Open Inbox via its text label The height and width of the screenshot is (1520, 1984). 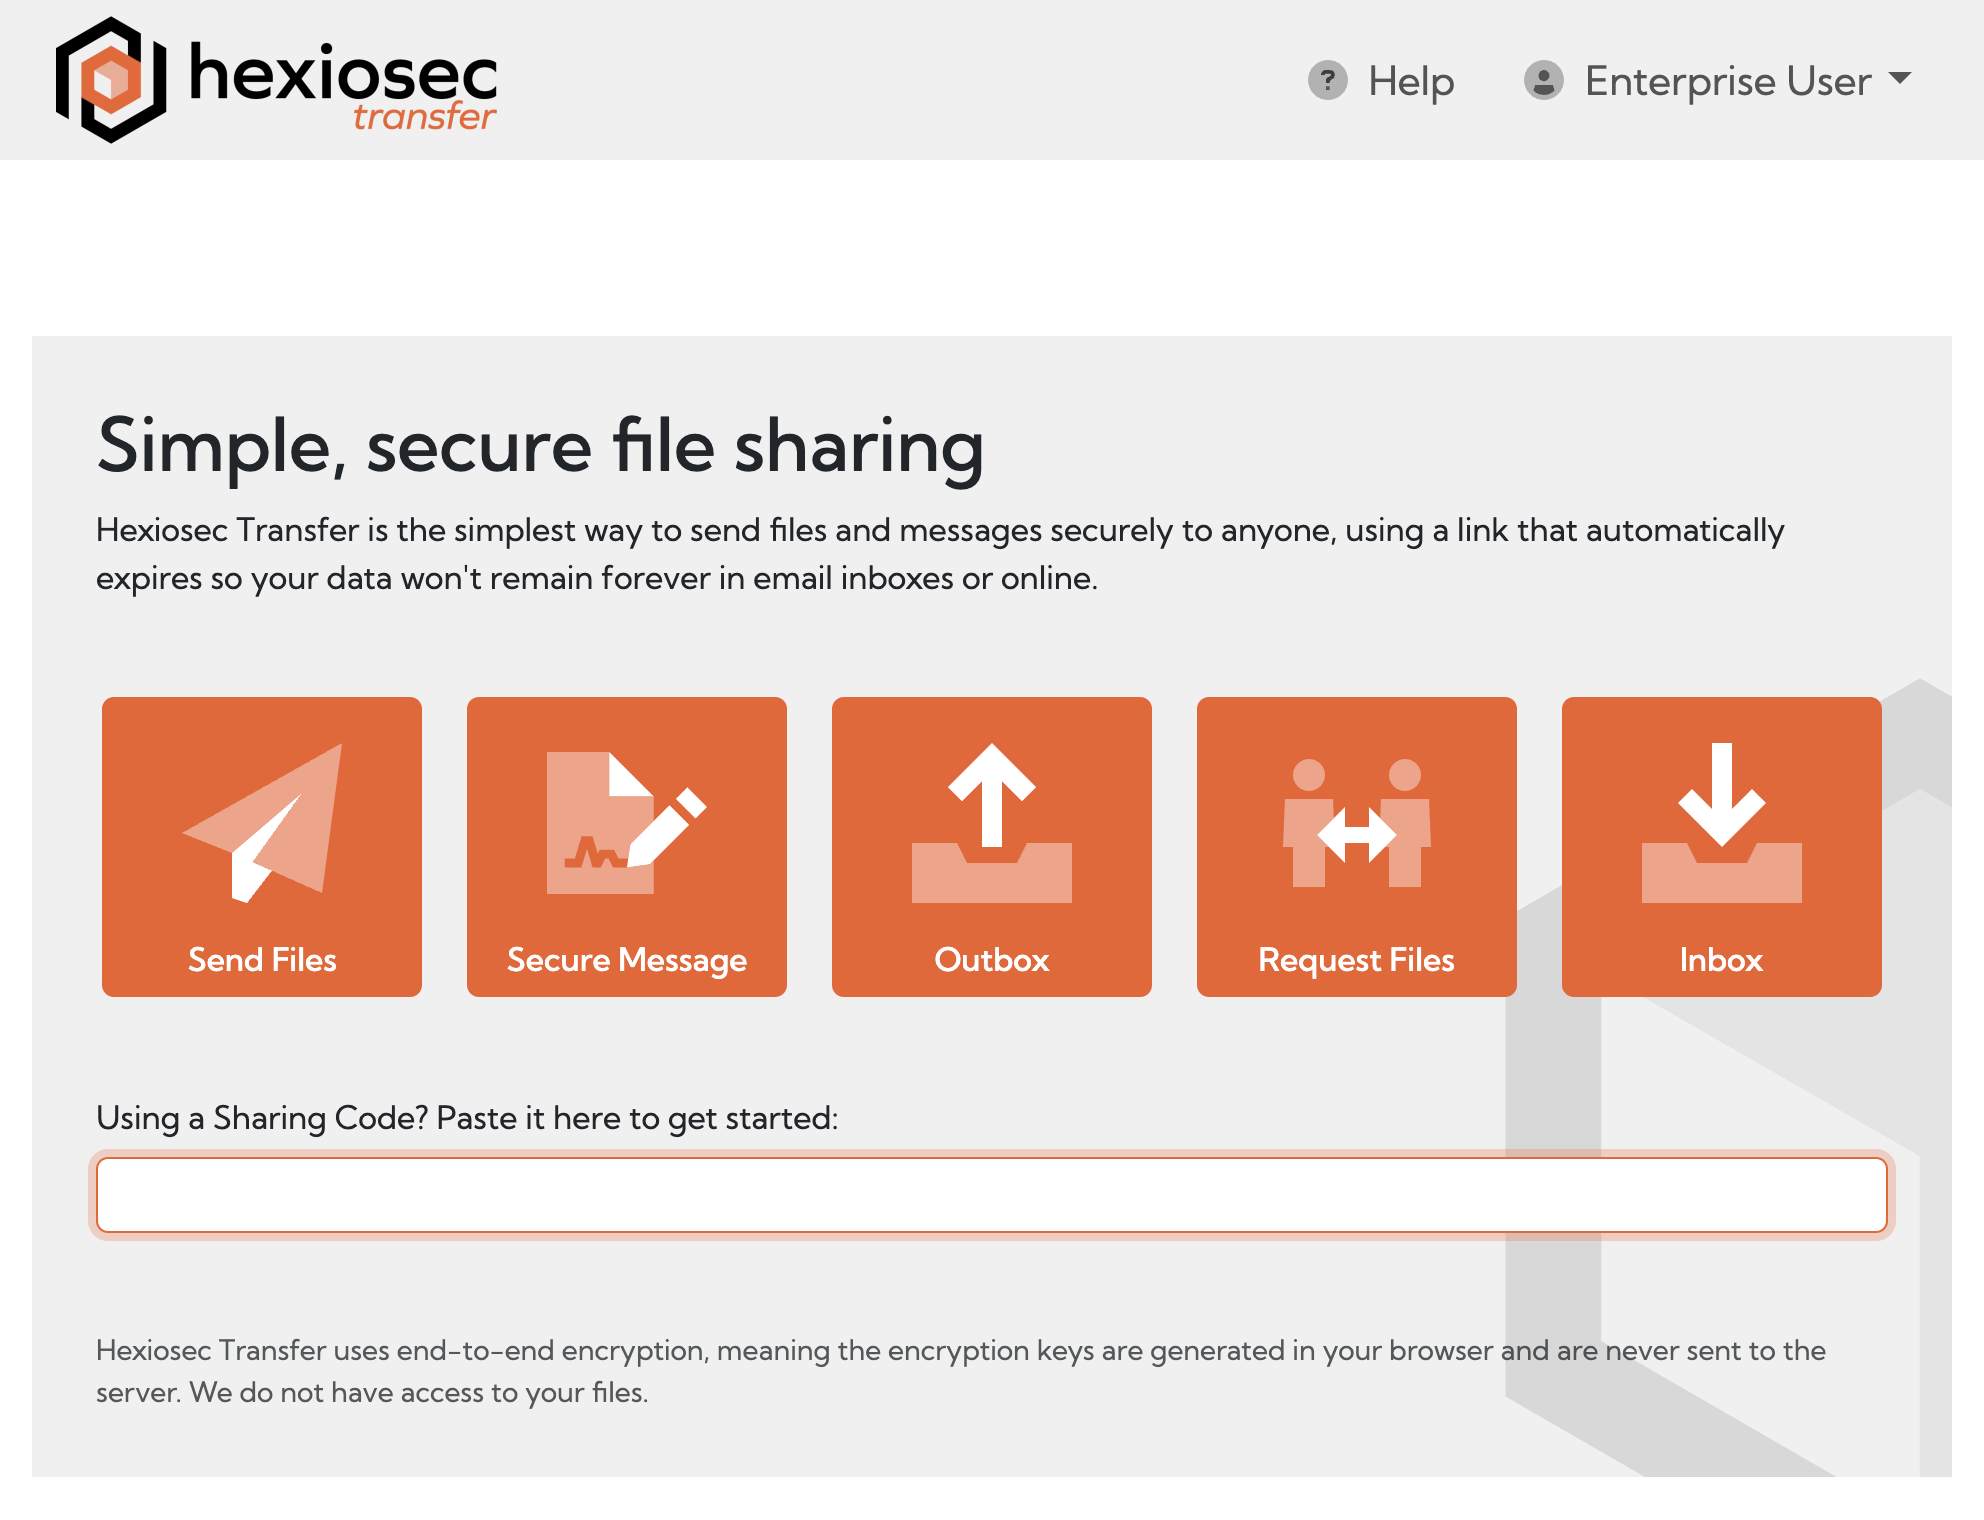click(x=1721, y=960)
